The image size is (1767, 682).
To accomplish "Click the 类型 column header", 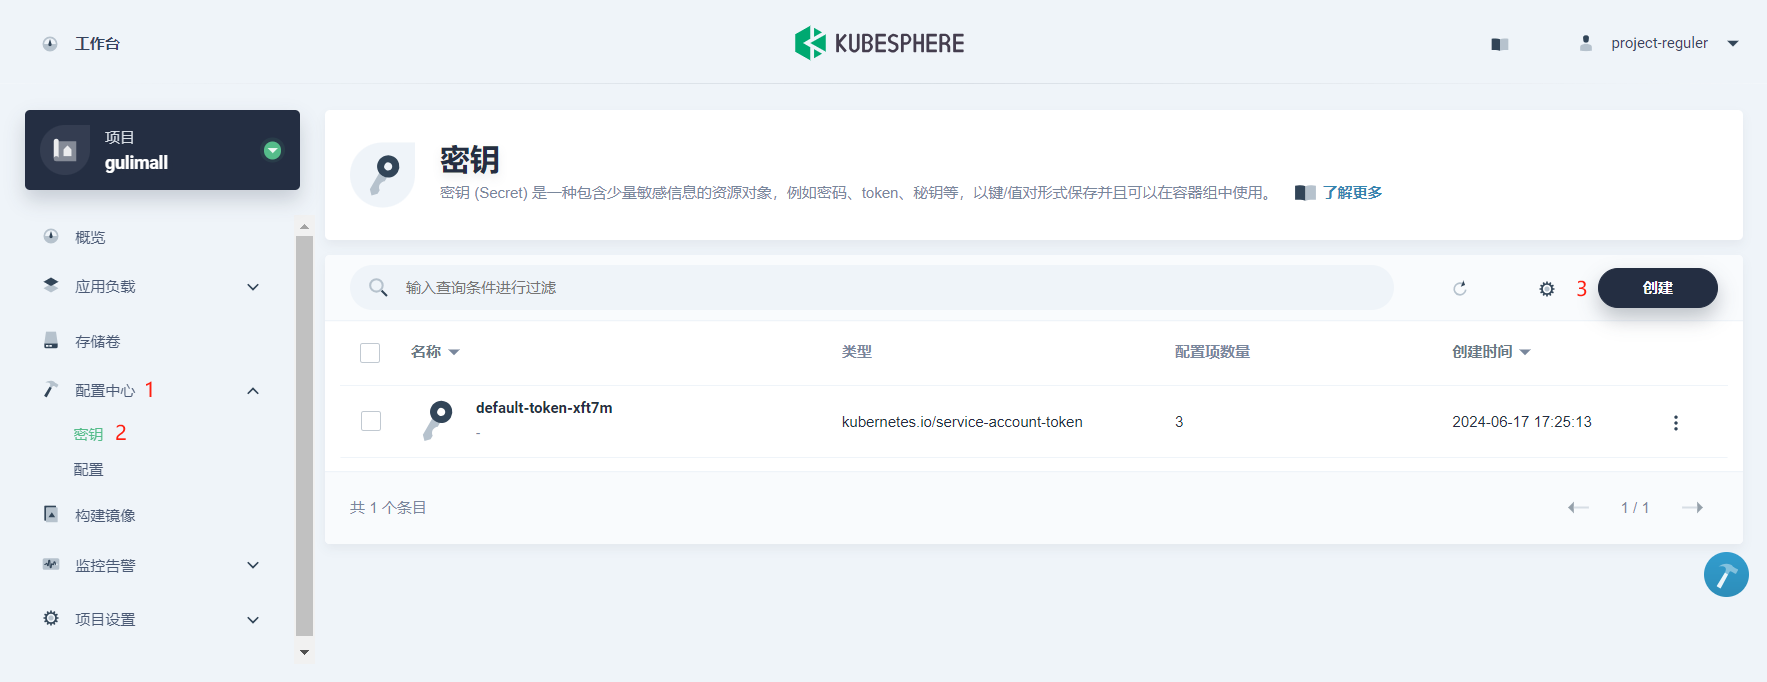I will click(857, 352).
